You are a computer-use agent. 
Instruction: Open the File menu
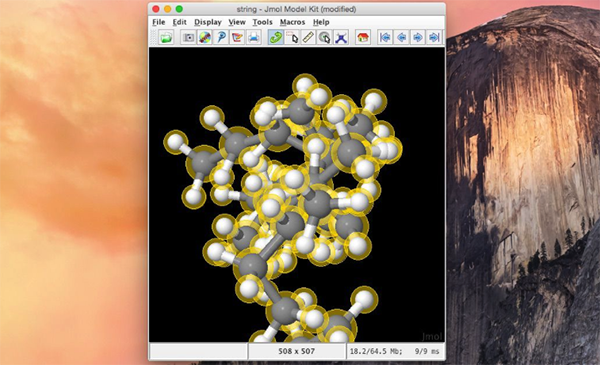(x=159, y=22)
